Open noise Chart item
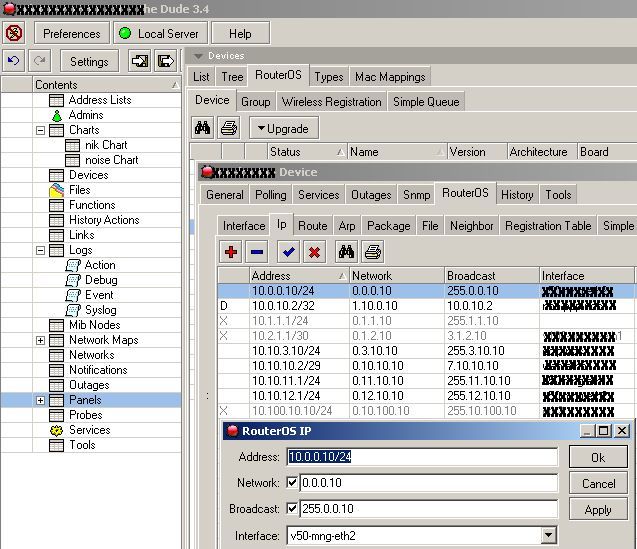The image size is (637, 549). click(x=112, y=160)
